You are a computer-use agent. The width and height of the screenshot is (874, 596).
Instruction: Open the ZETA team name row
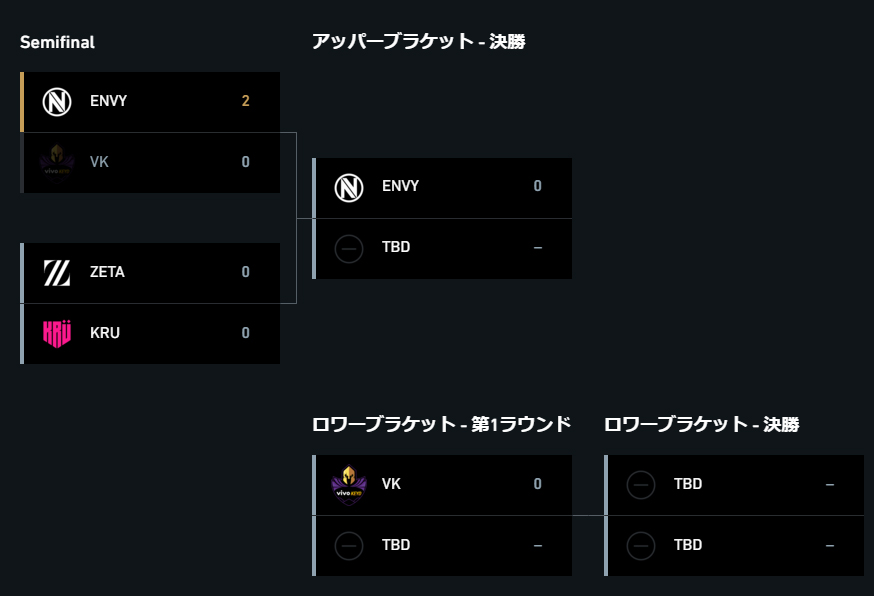pyautogui.click(x=150, y=273)
